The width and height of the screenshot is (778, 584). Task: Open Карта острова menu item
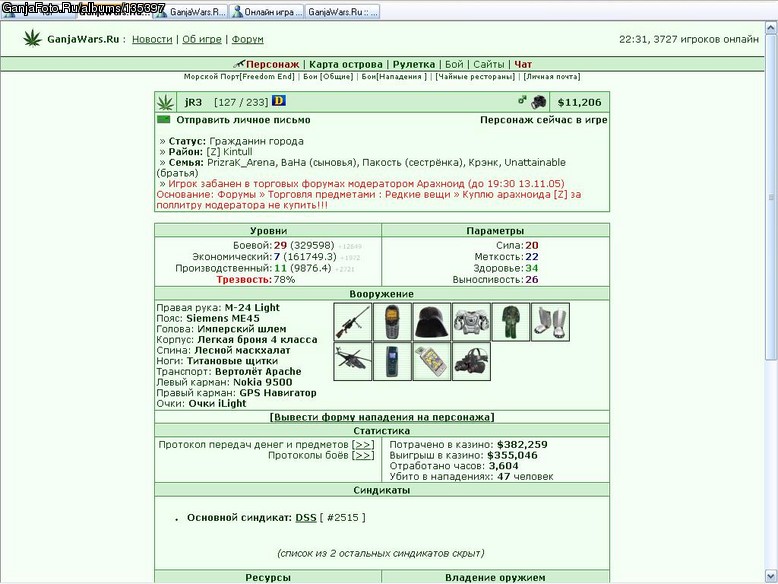[x=346, y=64]
